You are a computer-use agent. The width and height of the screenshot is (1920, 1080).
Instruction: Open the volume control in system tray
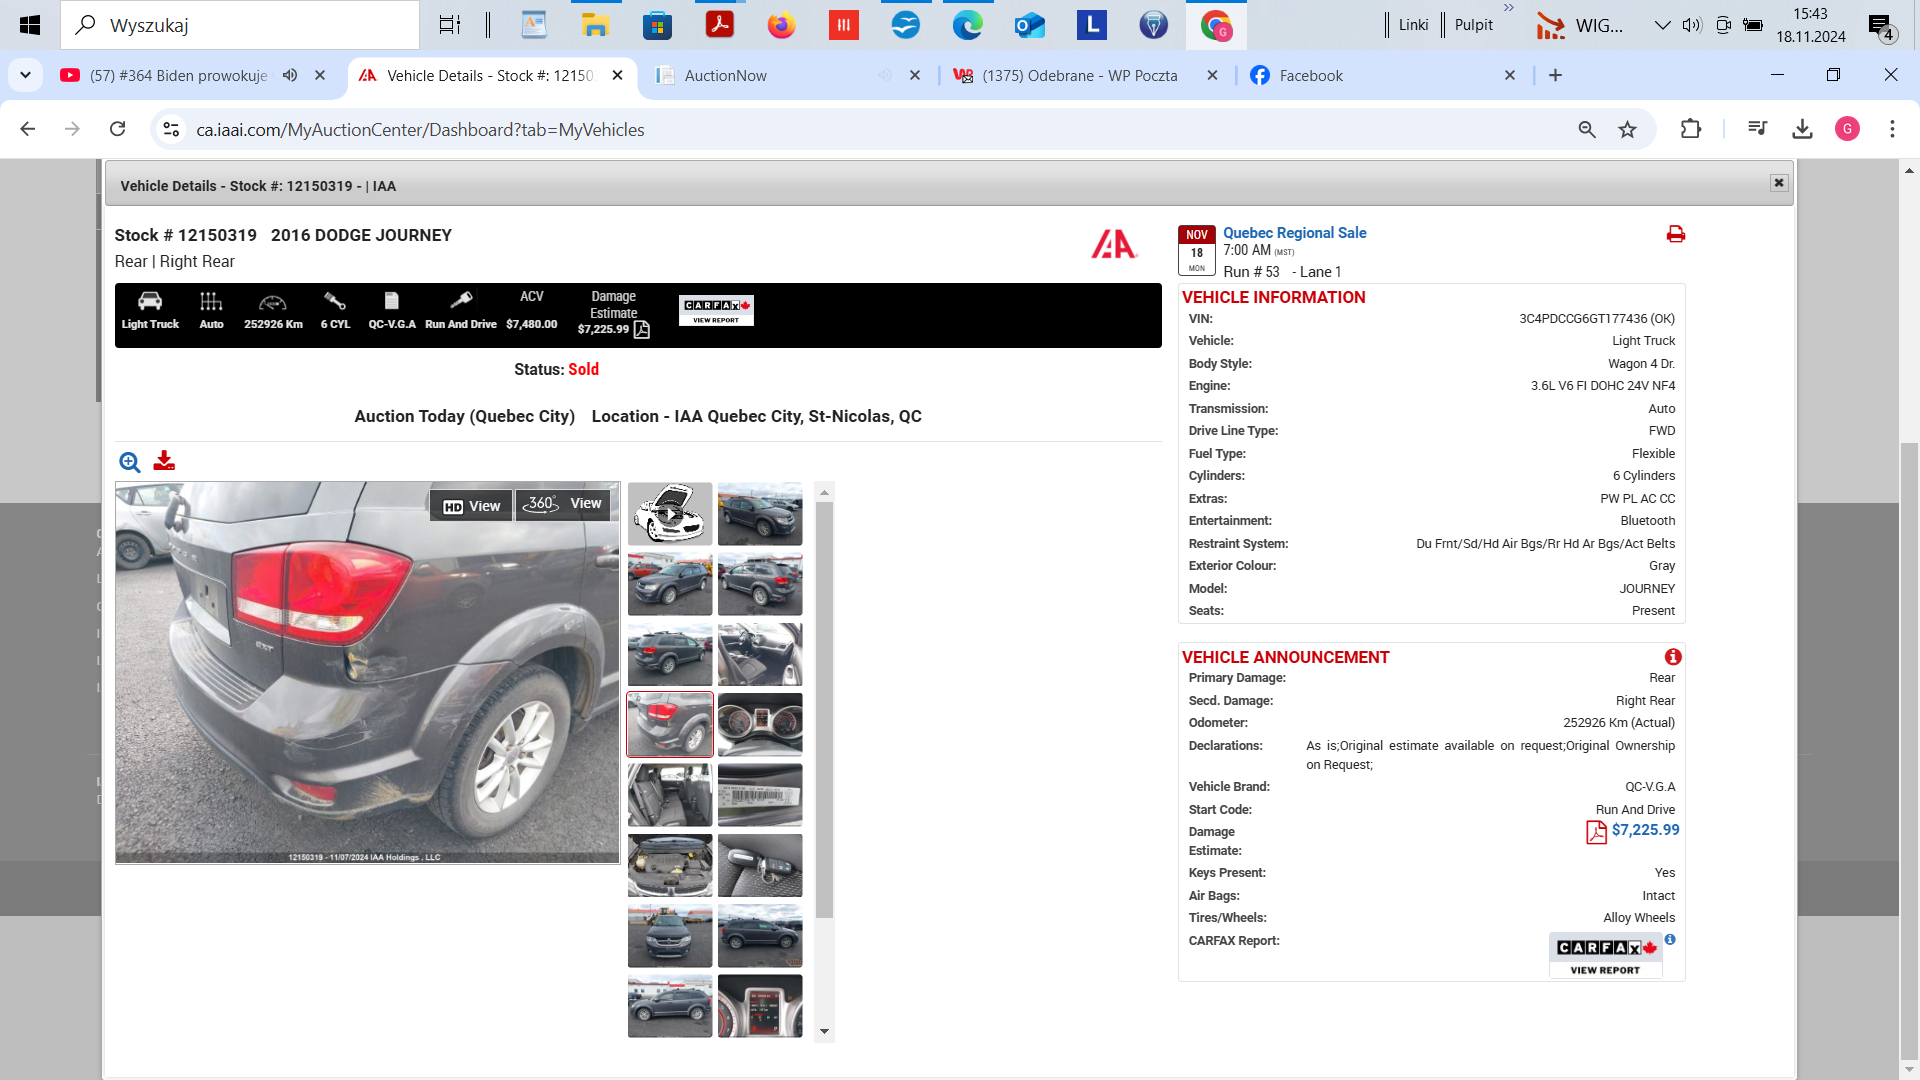(x=1692, y=25)
